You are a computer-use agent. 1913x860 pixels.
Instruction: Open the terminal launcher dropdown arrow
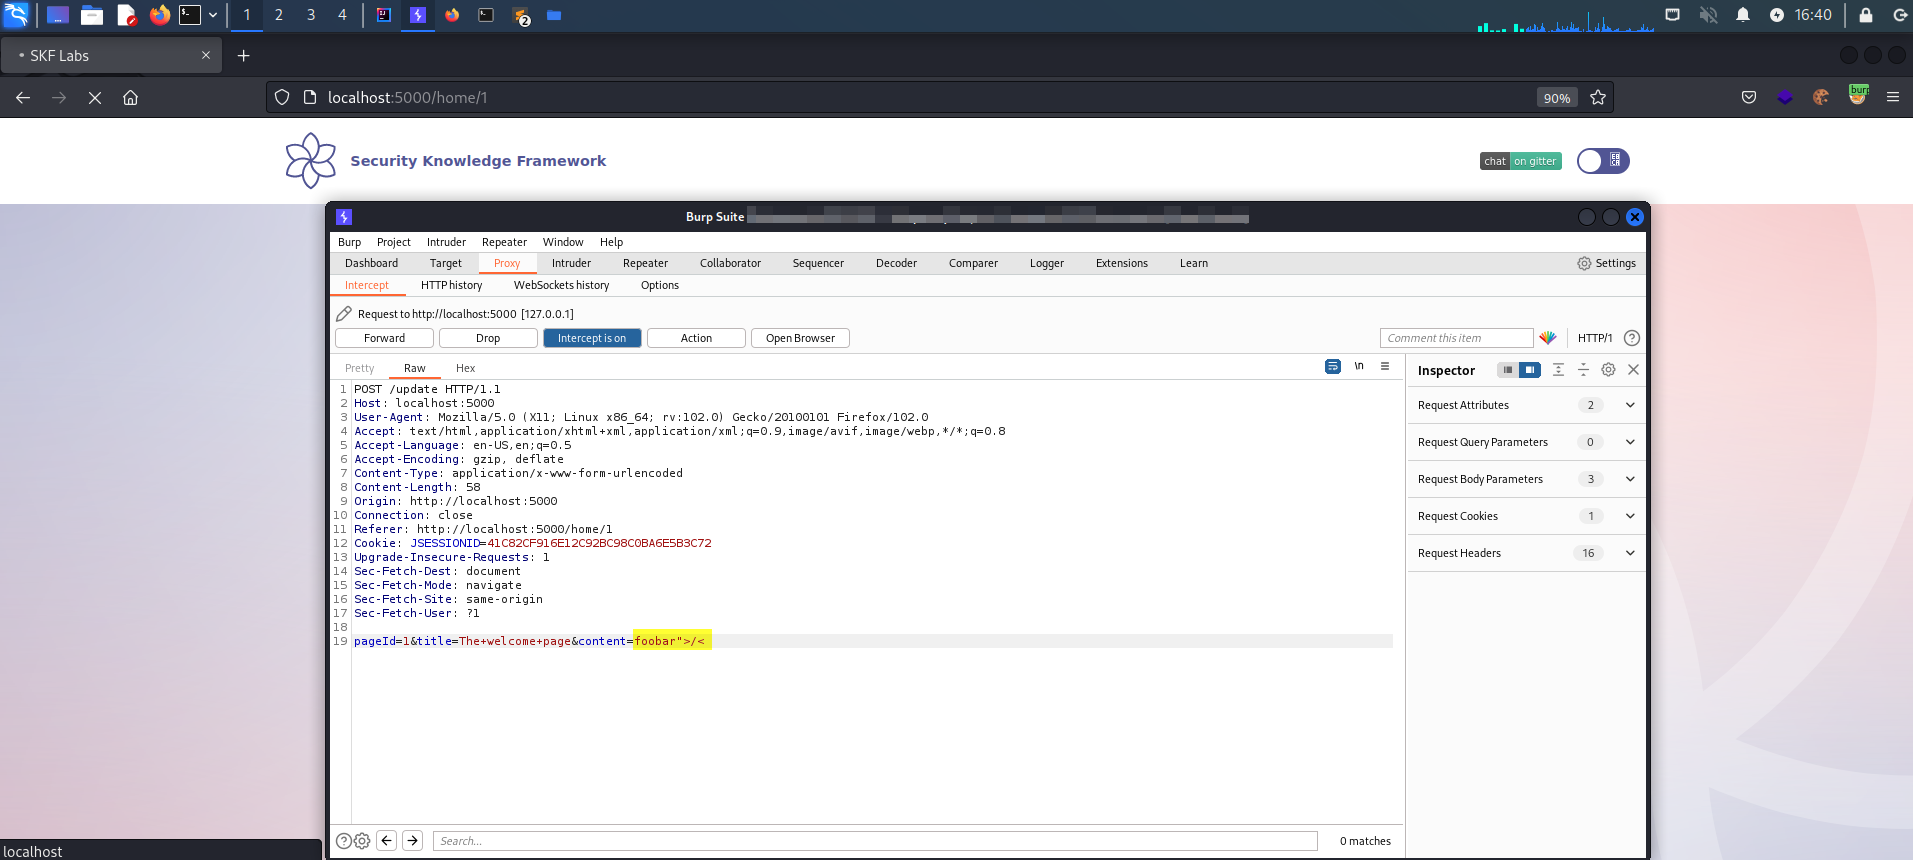click(213, 15)
